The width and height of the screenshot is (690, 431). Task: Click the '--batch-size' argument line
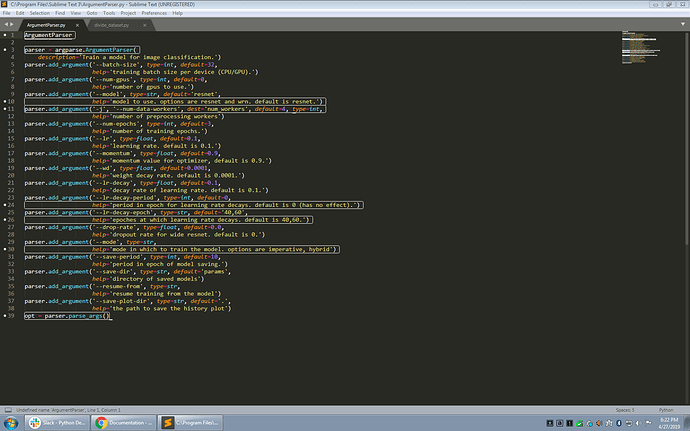pos(121,65)
